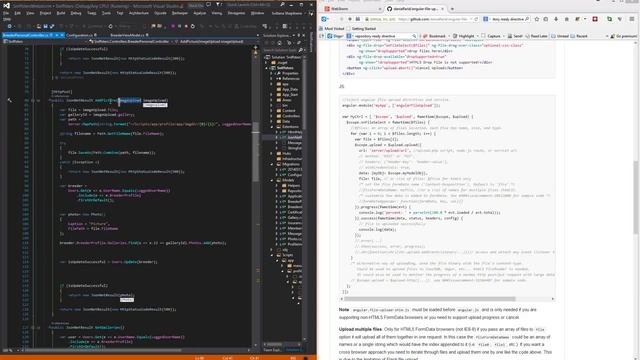This screenshot has height=360, width=640.
Task: Click the Diigo toolbar search magnifier
Action: pyautogui.click(x=414, y=36)
